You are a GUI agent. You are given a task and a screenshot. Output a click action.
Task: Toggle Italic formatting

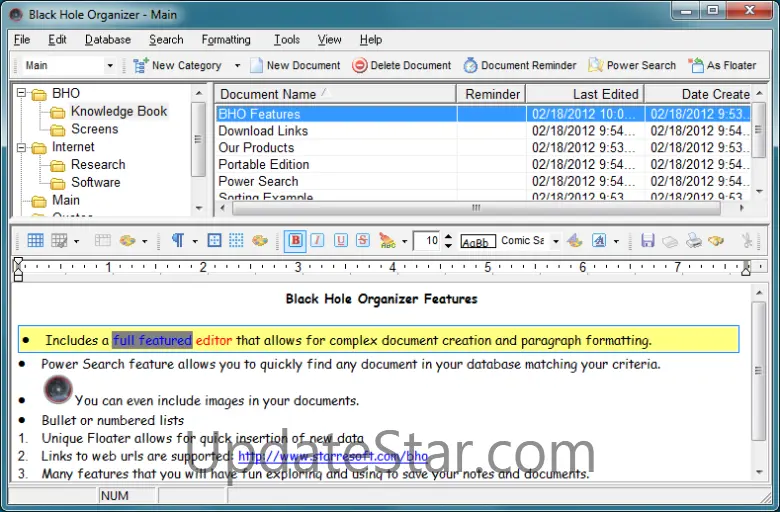[x=317, y=241]
